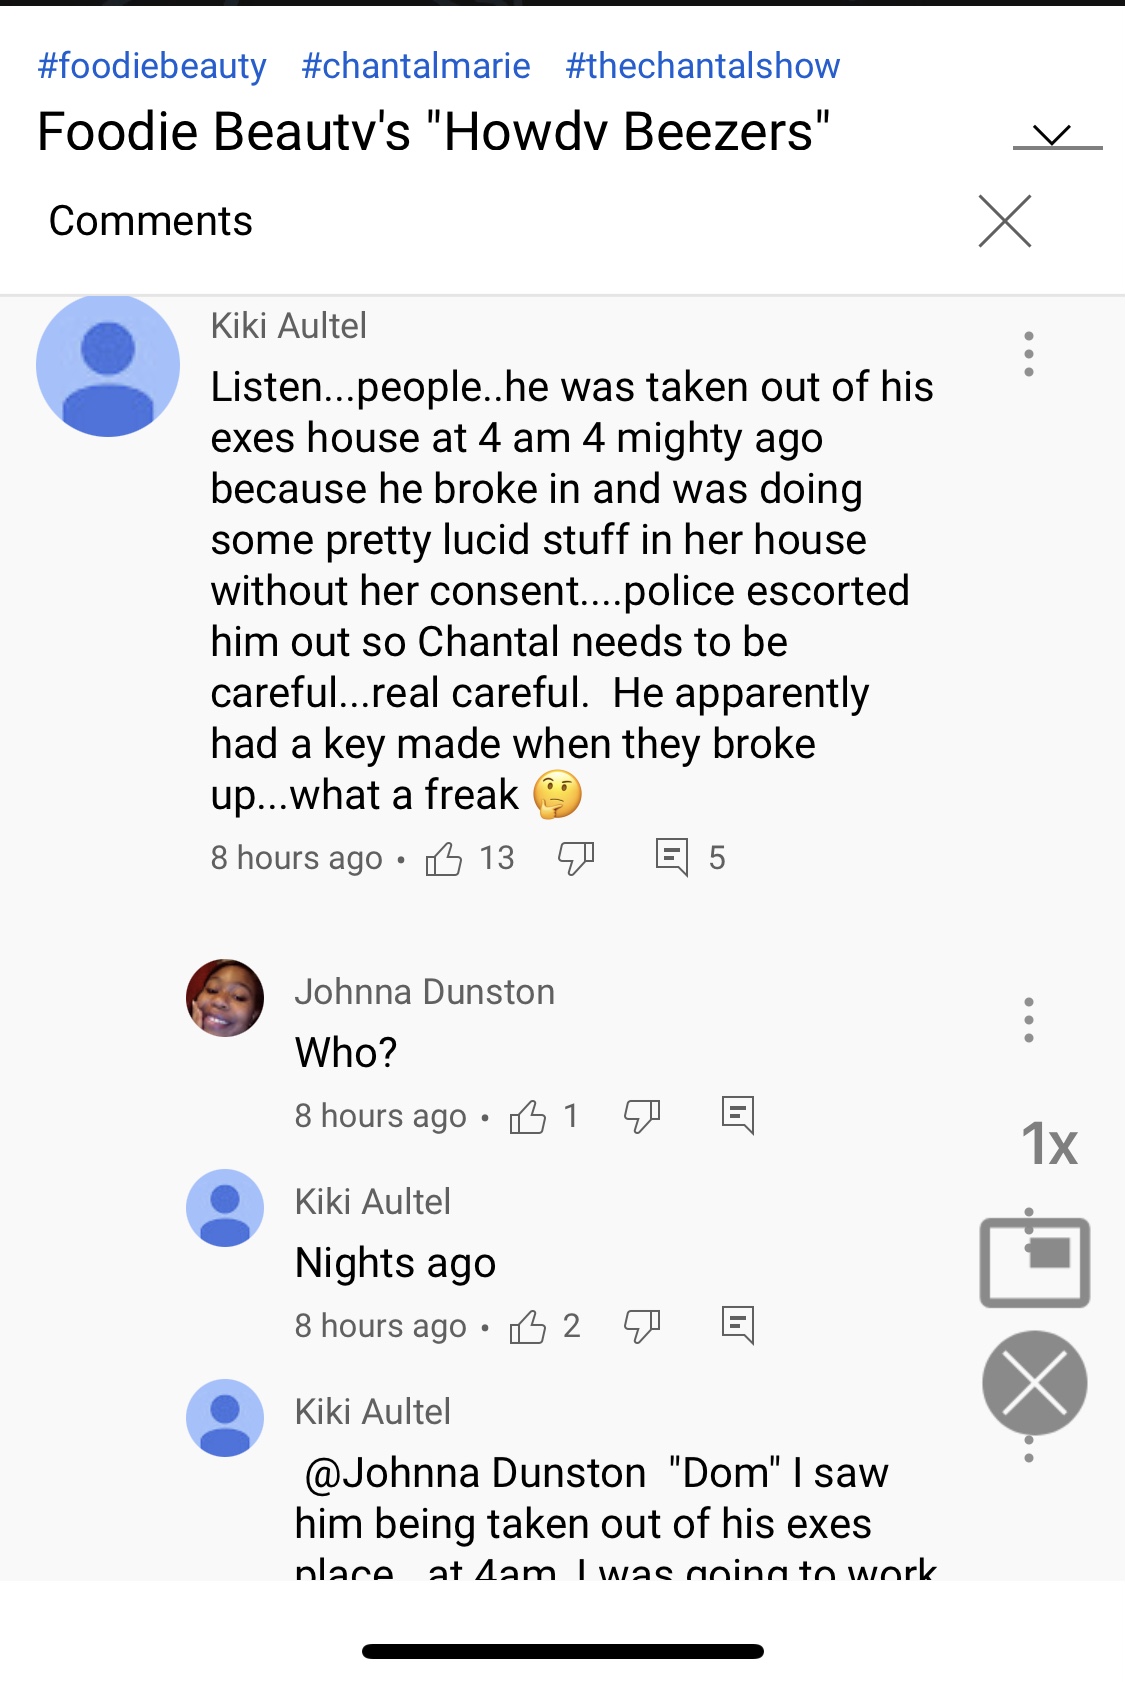The image size is (1125, 1682).
Task: Tap the picture-in-picture overlay button
Action: [1035, 1262]
